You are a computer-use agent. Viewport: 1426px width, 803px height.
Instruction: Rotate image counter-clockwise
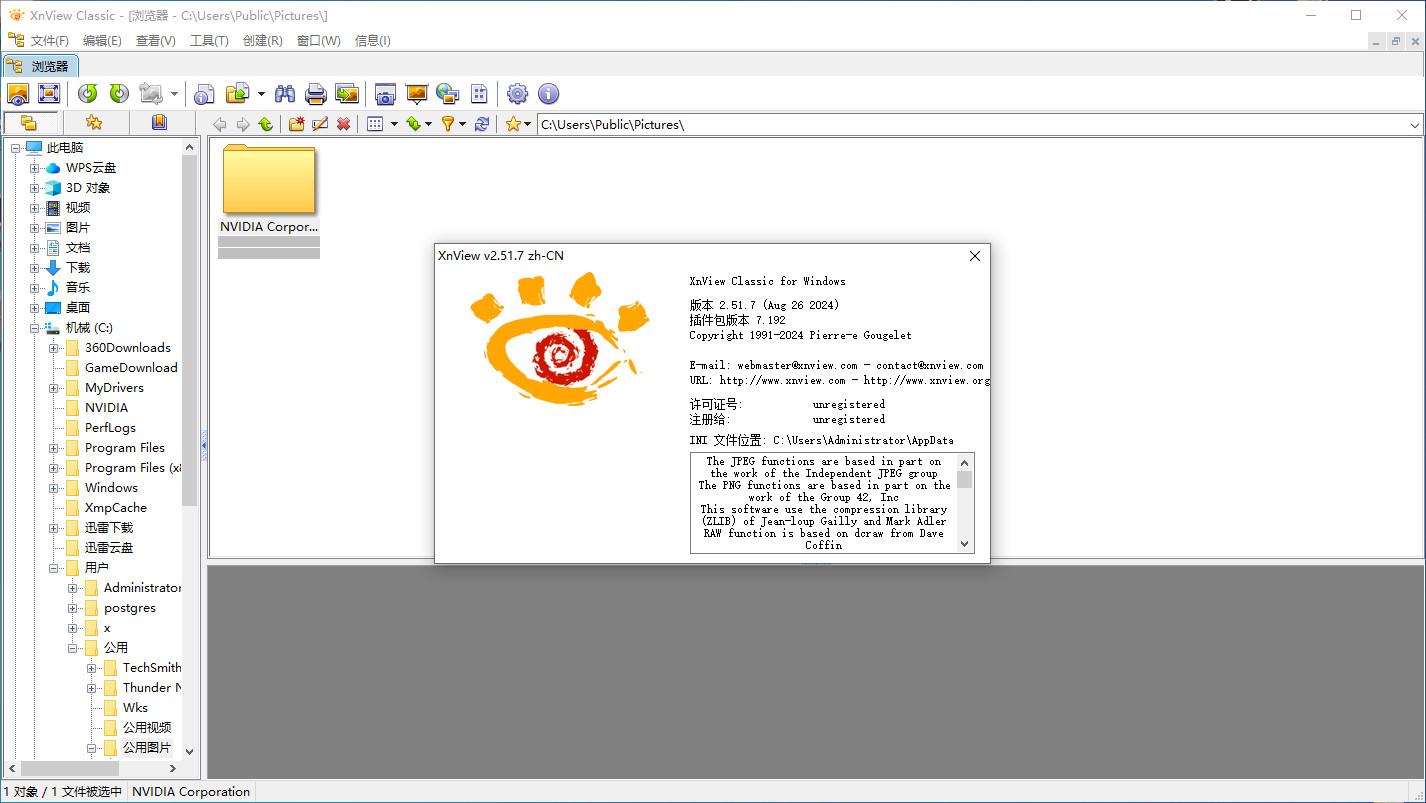tap(88, 94)
